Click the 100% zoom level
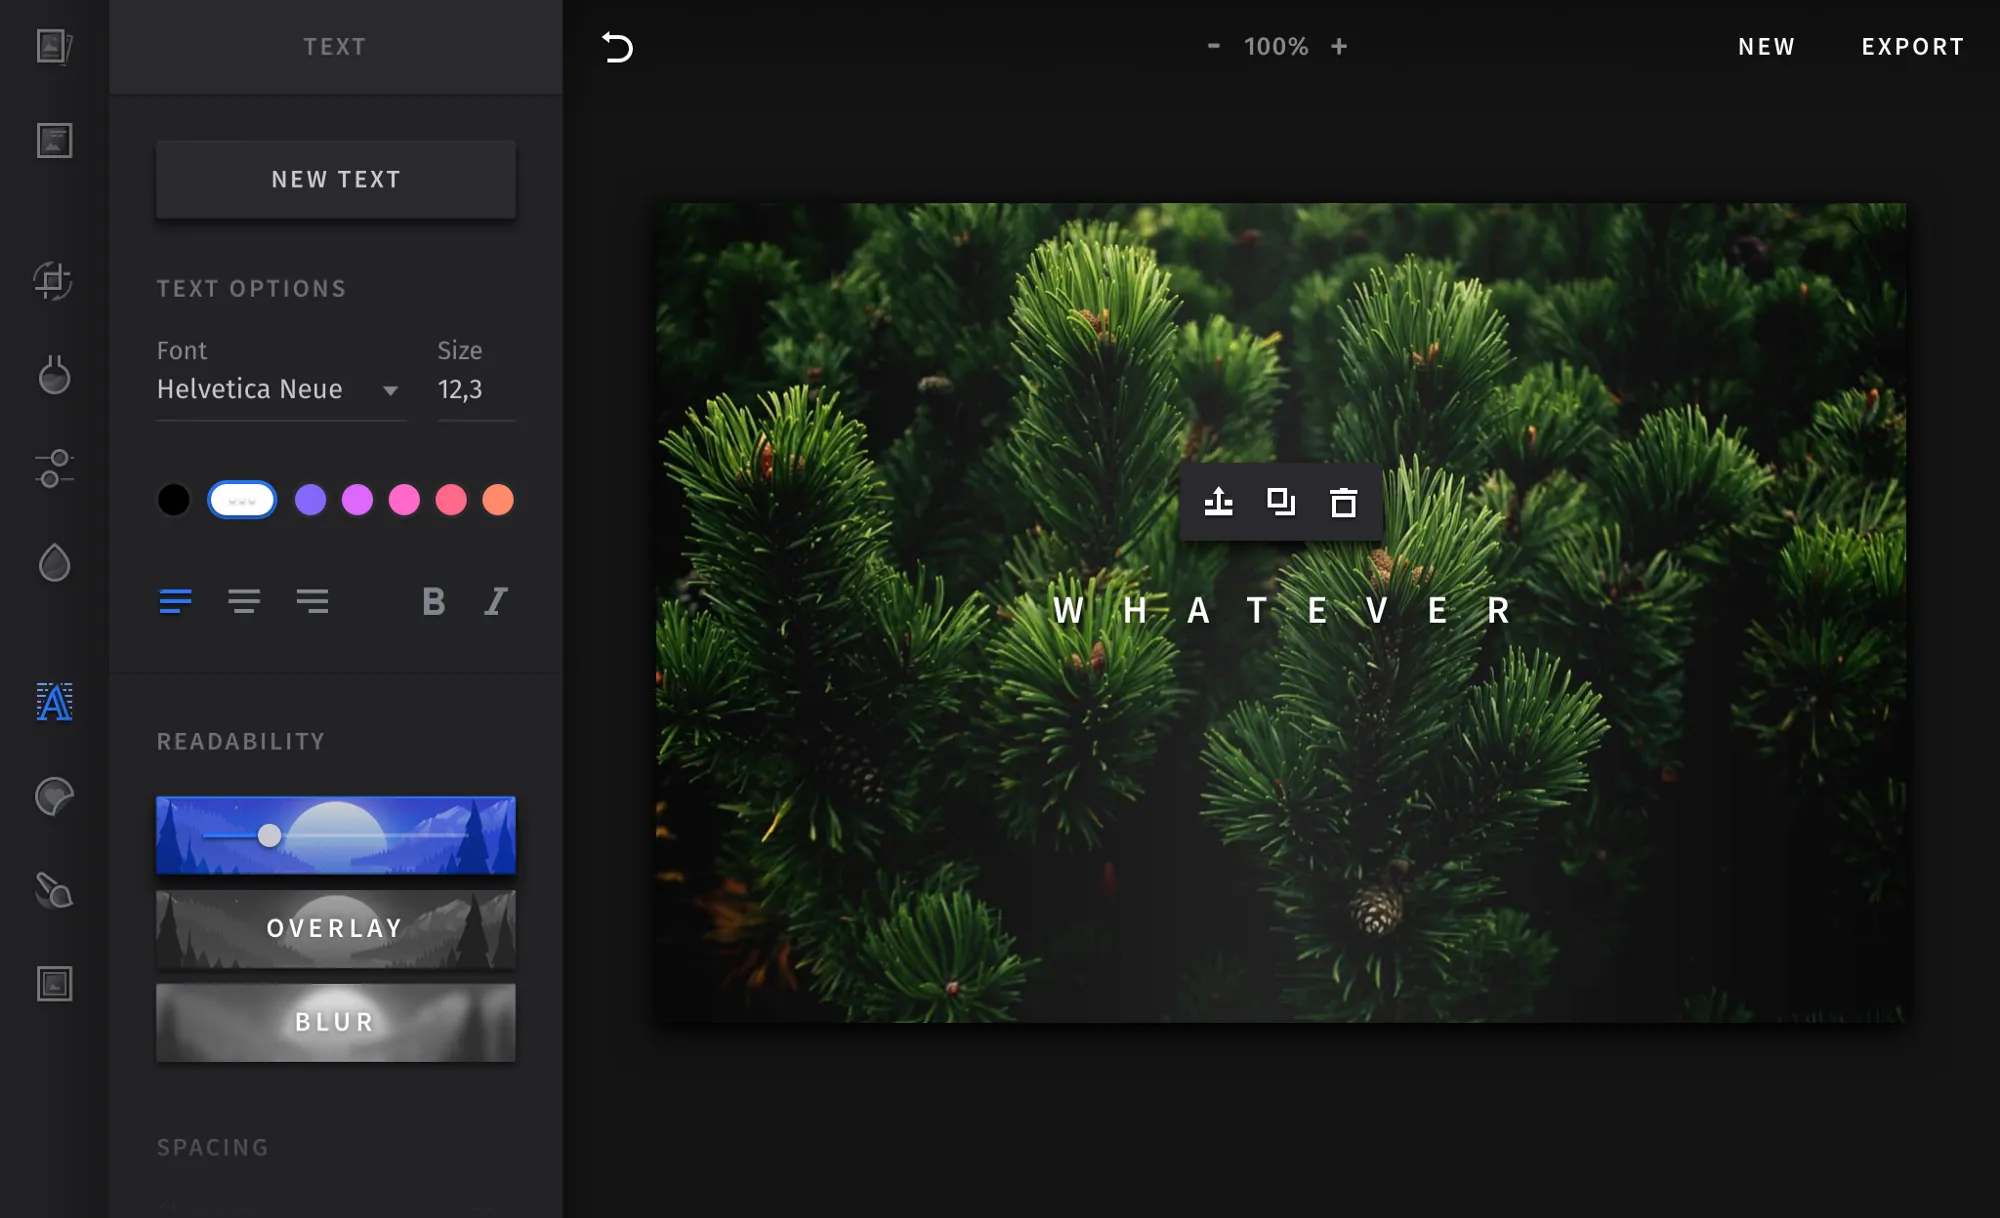 tap(1276, 47)
